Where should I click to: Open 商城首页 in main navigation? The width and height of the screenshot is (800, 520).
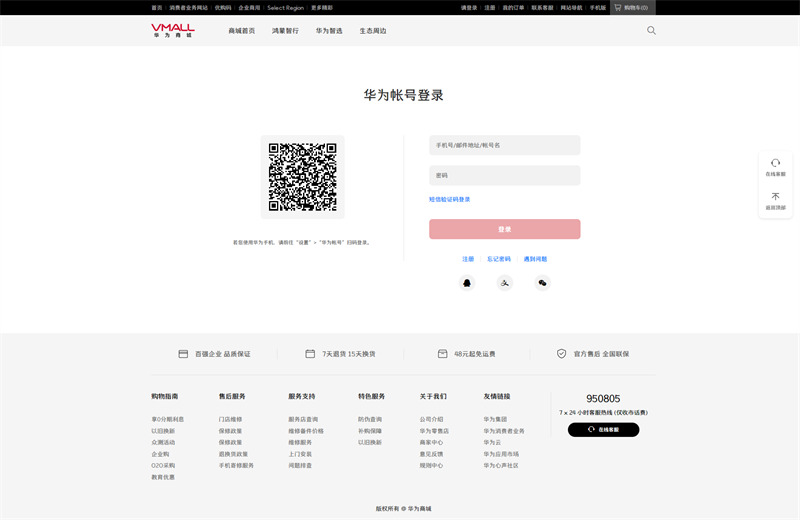coord(242,31)
